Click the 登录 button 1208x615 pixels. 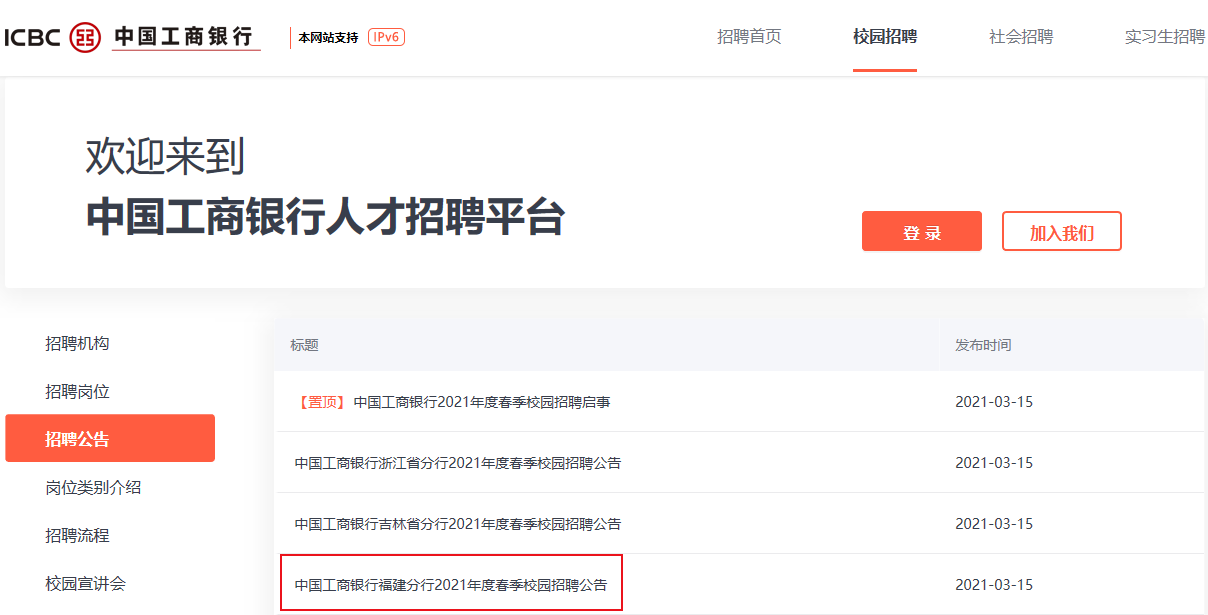point(922,231)
